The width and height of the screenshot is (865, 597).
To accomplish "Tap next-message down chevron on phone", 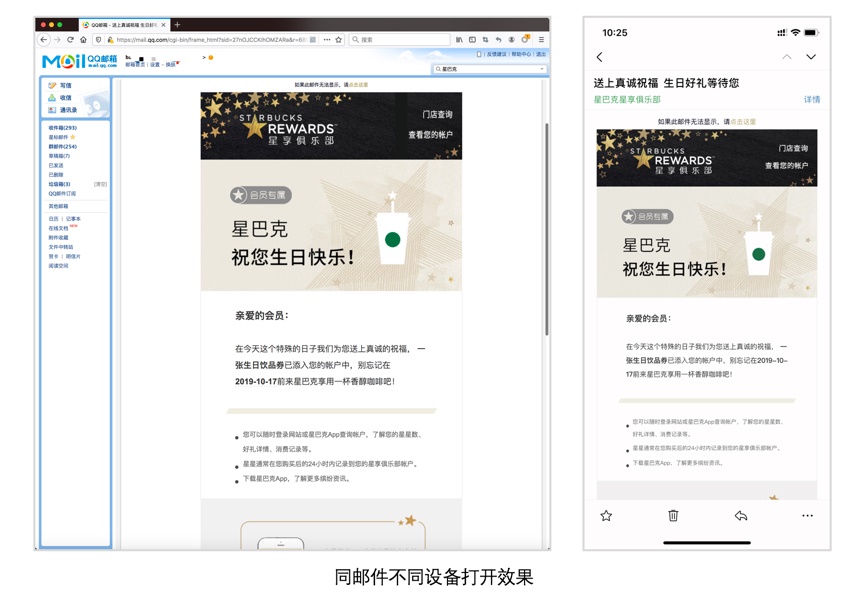I will click(811, 56).
